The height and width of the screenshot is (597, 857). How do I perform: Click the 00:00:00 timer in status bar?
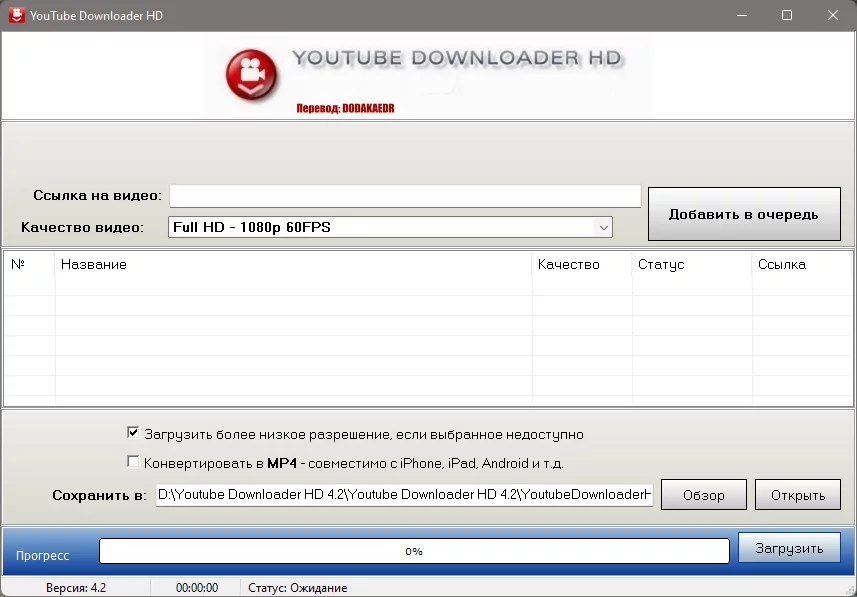(197, 588)
